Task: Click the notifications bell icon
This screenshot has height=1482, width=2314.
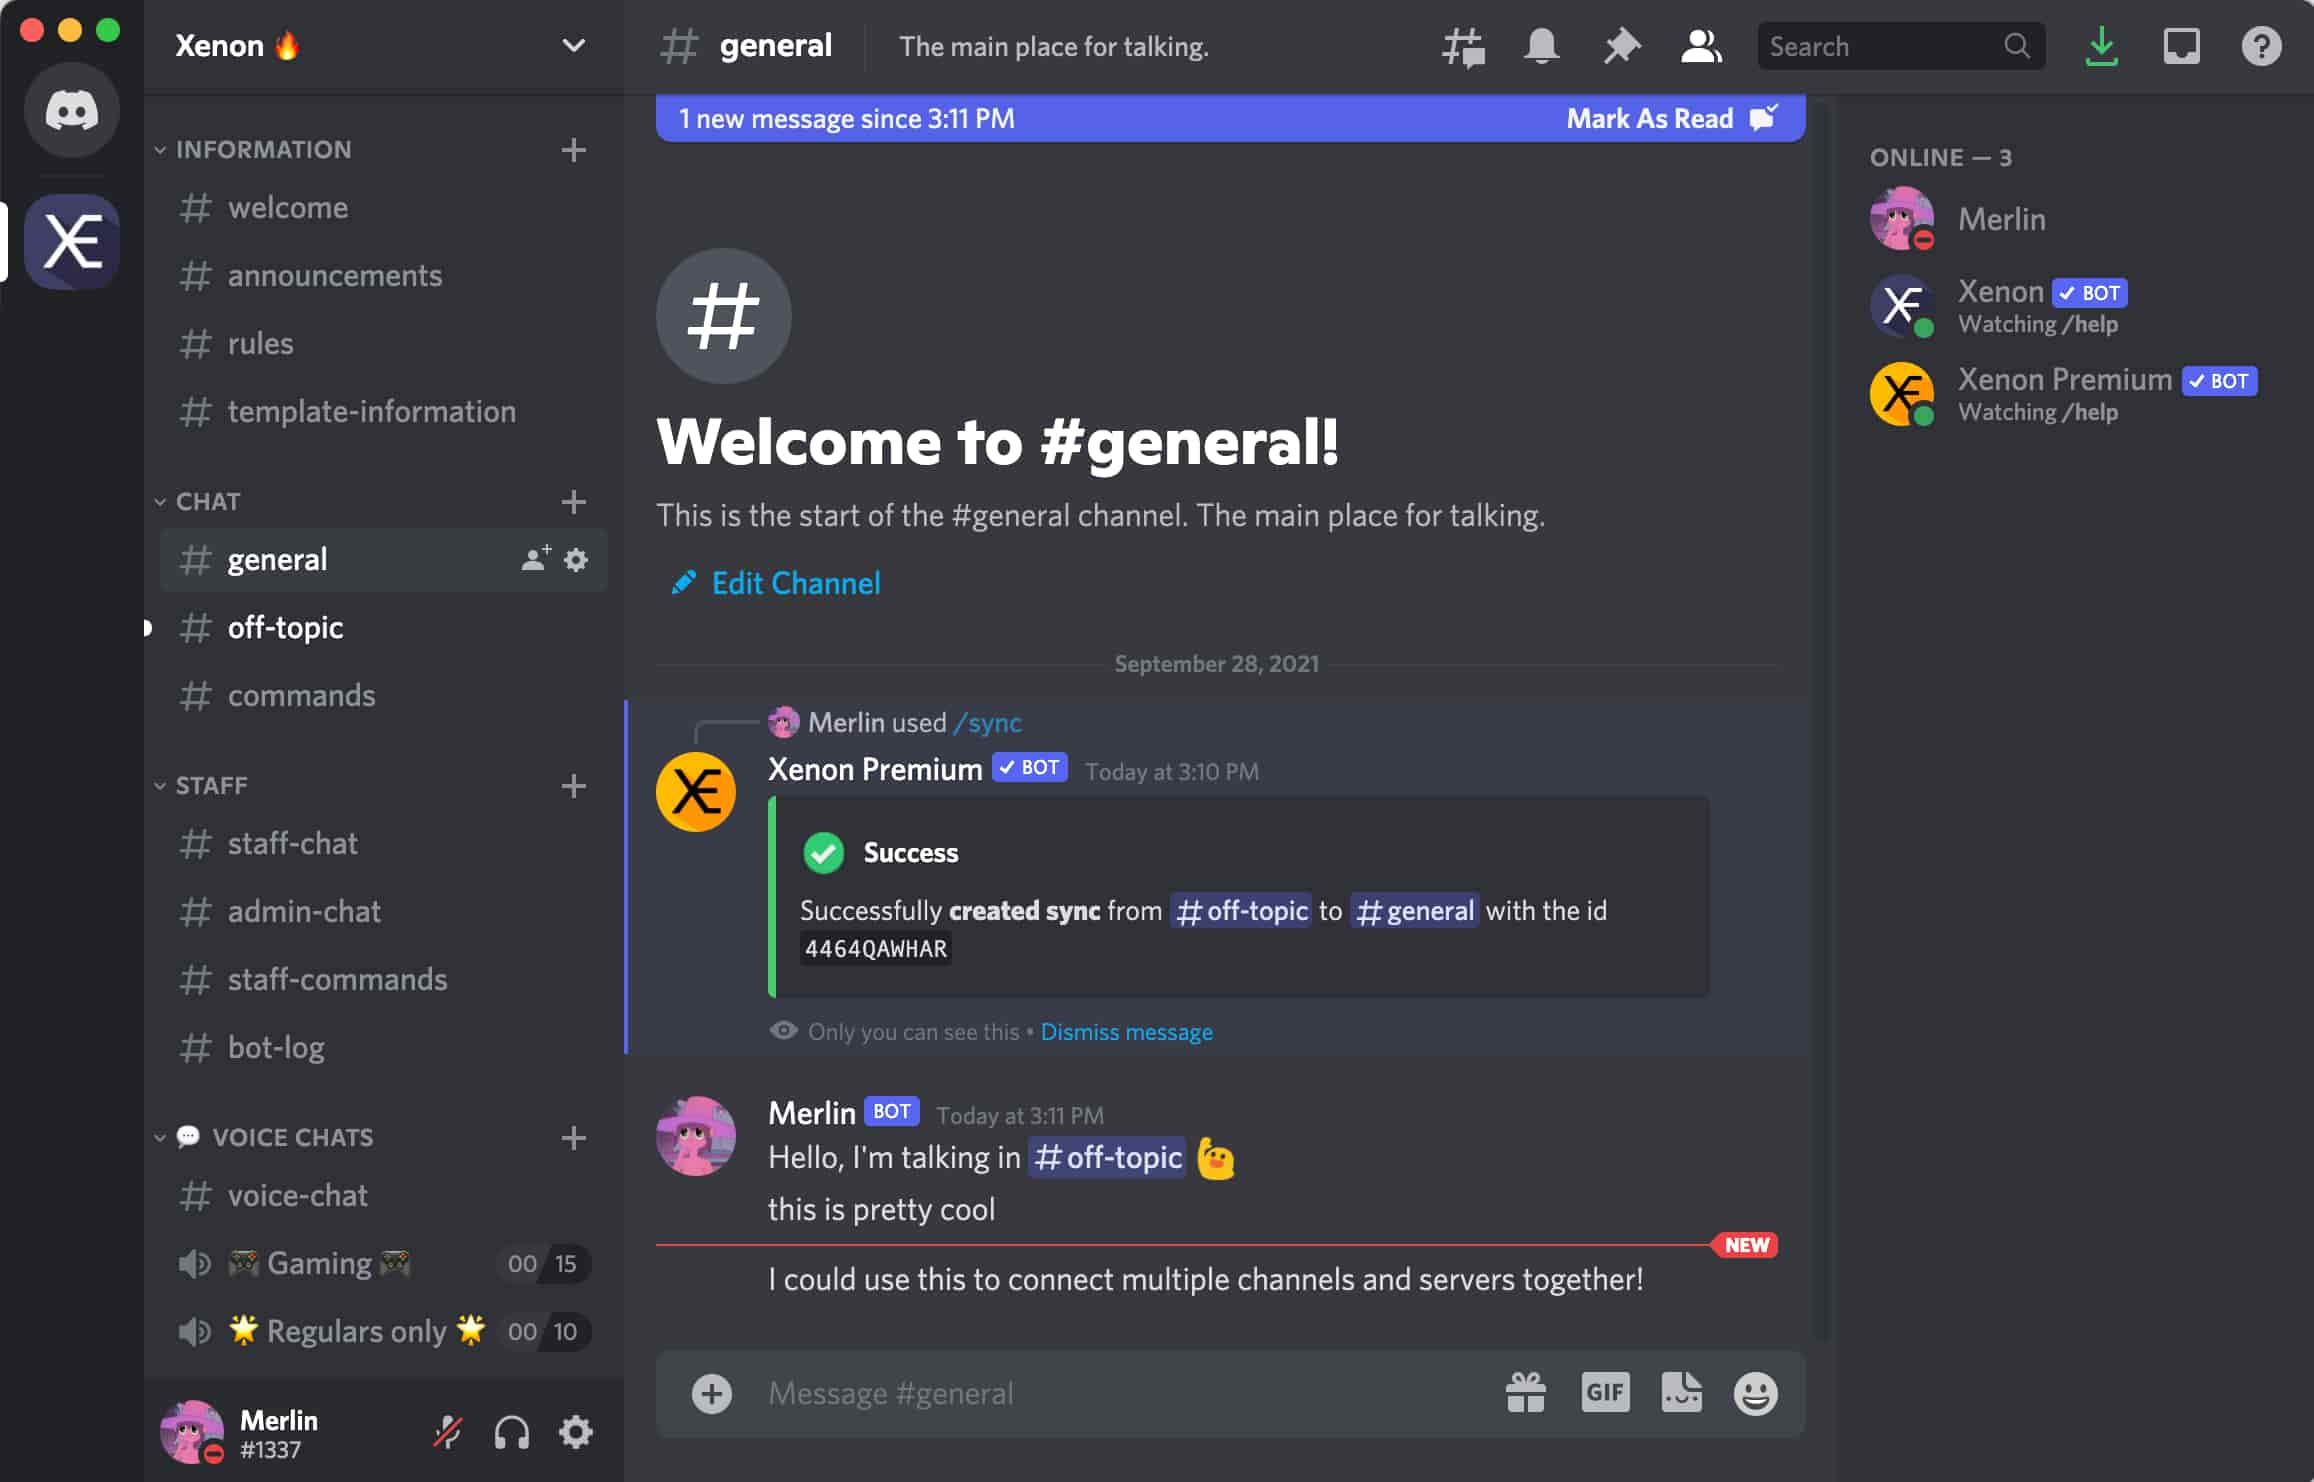Action: (1538, 46)
